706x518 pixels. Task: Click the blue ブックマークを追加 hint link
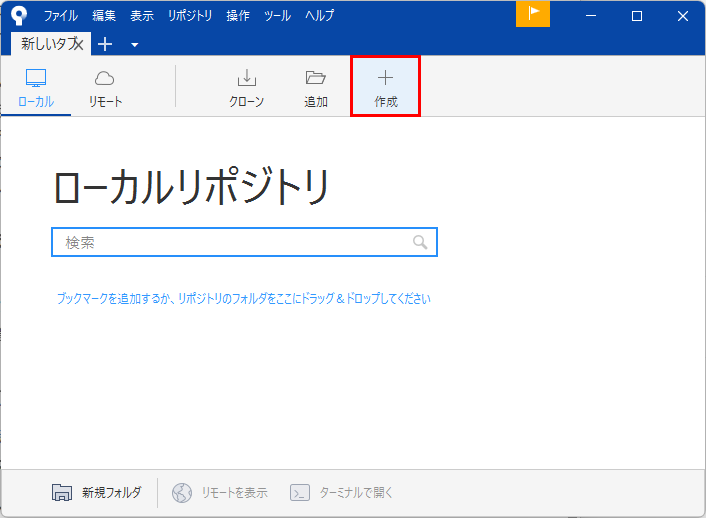(x=243, y=298)
